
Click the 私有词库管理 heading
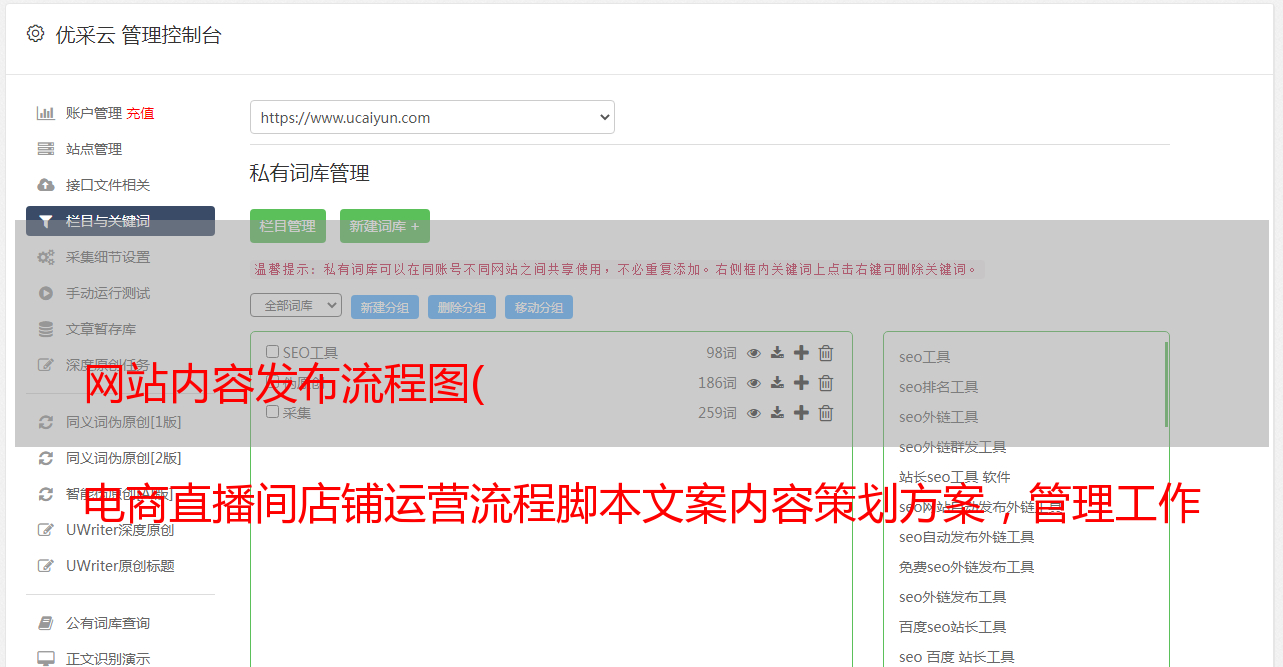point(310,173)
